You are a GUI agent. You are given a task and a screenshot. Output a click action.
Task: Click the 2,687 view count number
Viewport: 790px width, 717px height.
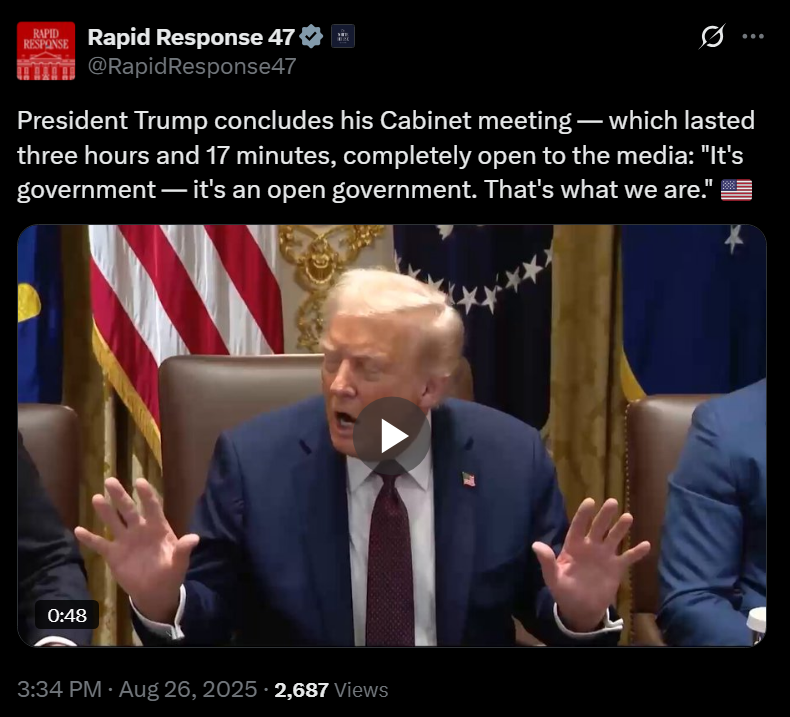click(x=301, y=690)
